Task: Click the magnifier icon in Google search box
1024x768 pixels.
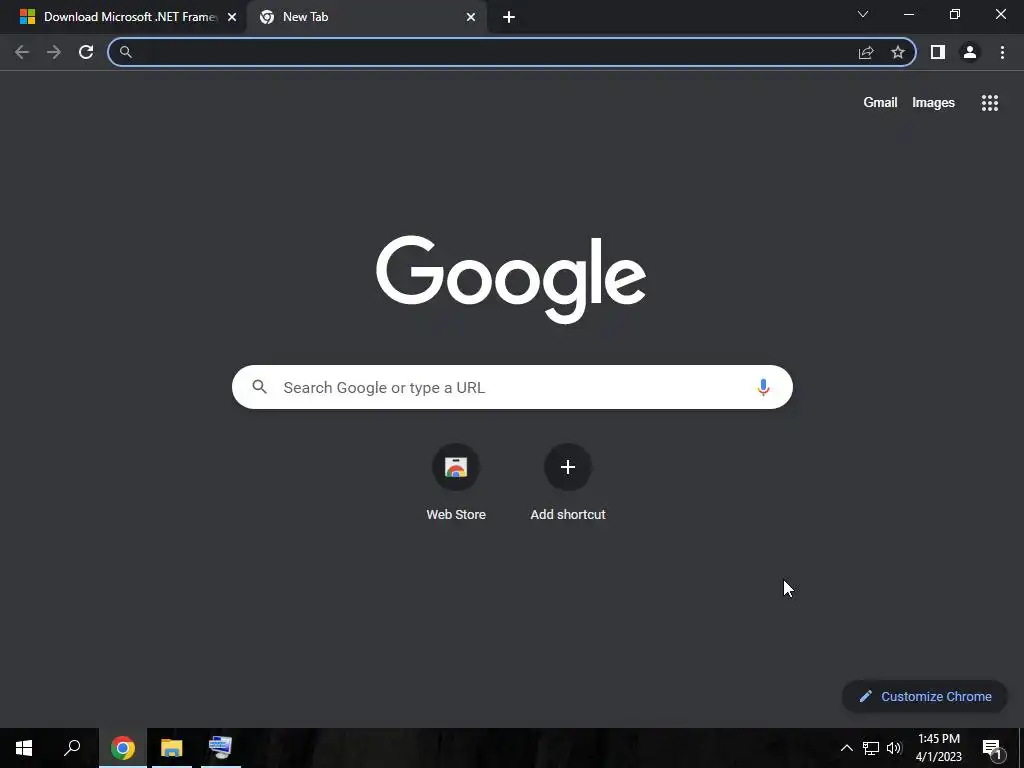Action: (259, 387)
